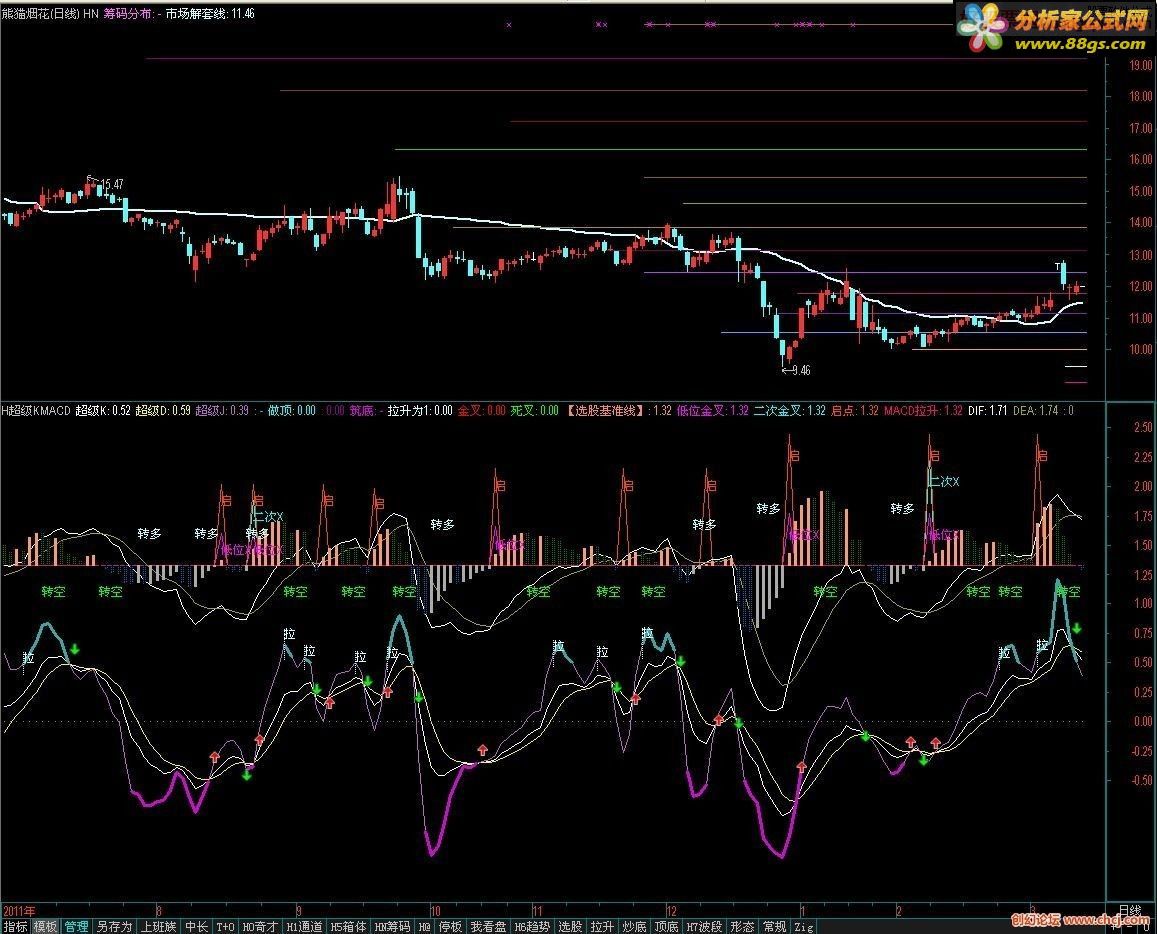The height and width of the screenshot is (934, 1157).
Task: Click the 超级D: 0.59 value
Action: (163, 410)
